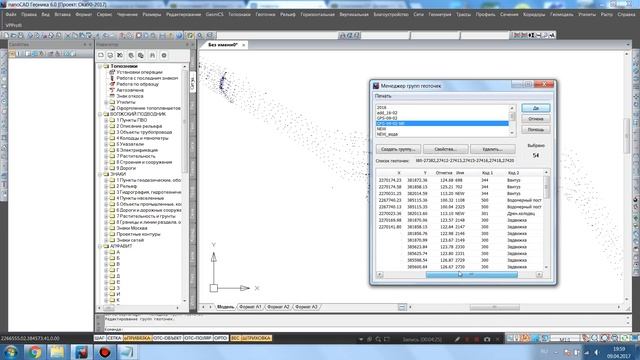Open the Рельеф menu
Viewport: 640px width, 360px height.
click(x=288, y=14)
